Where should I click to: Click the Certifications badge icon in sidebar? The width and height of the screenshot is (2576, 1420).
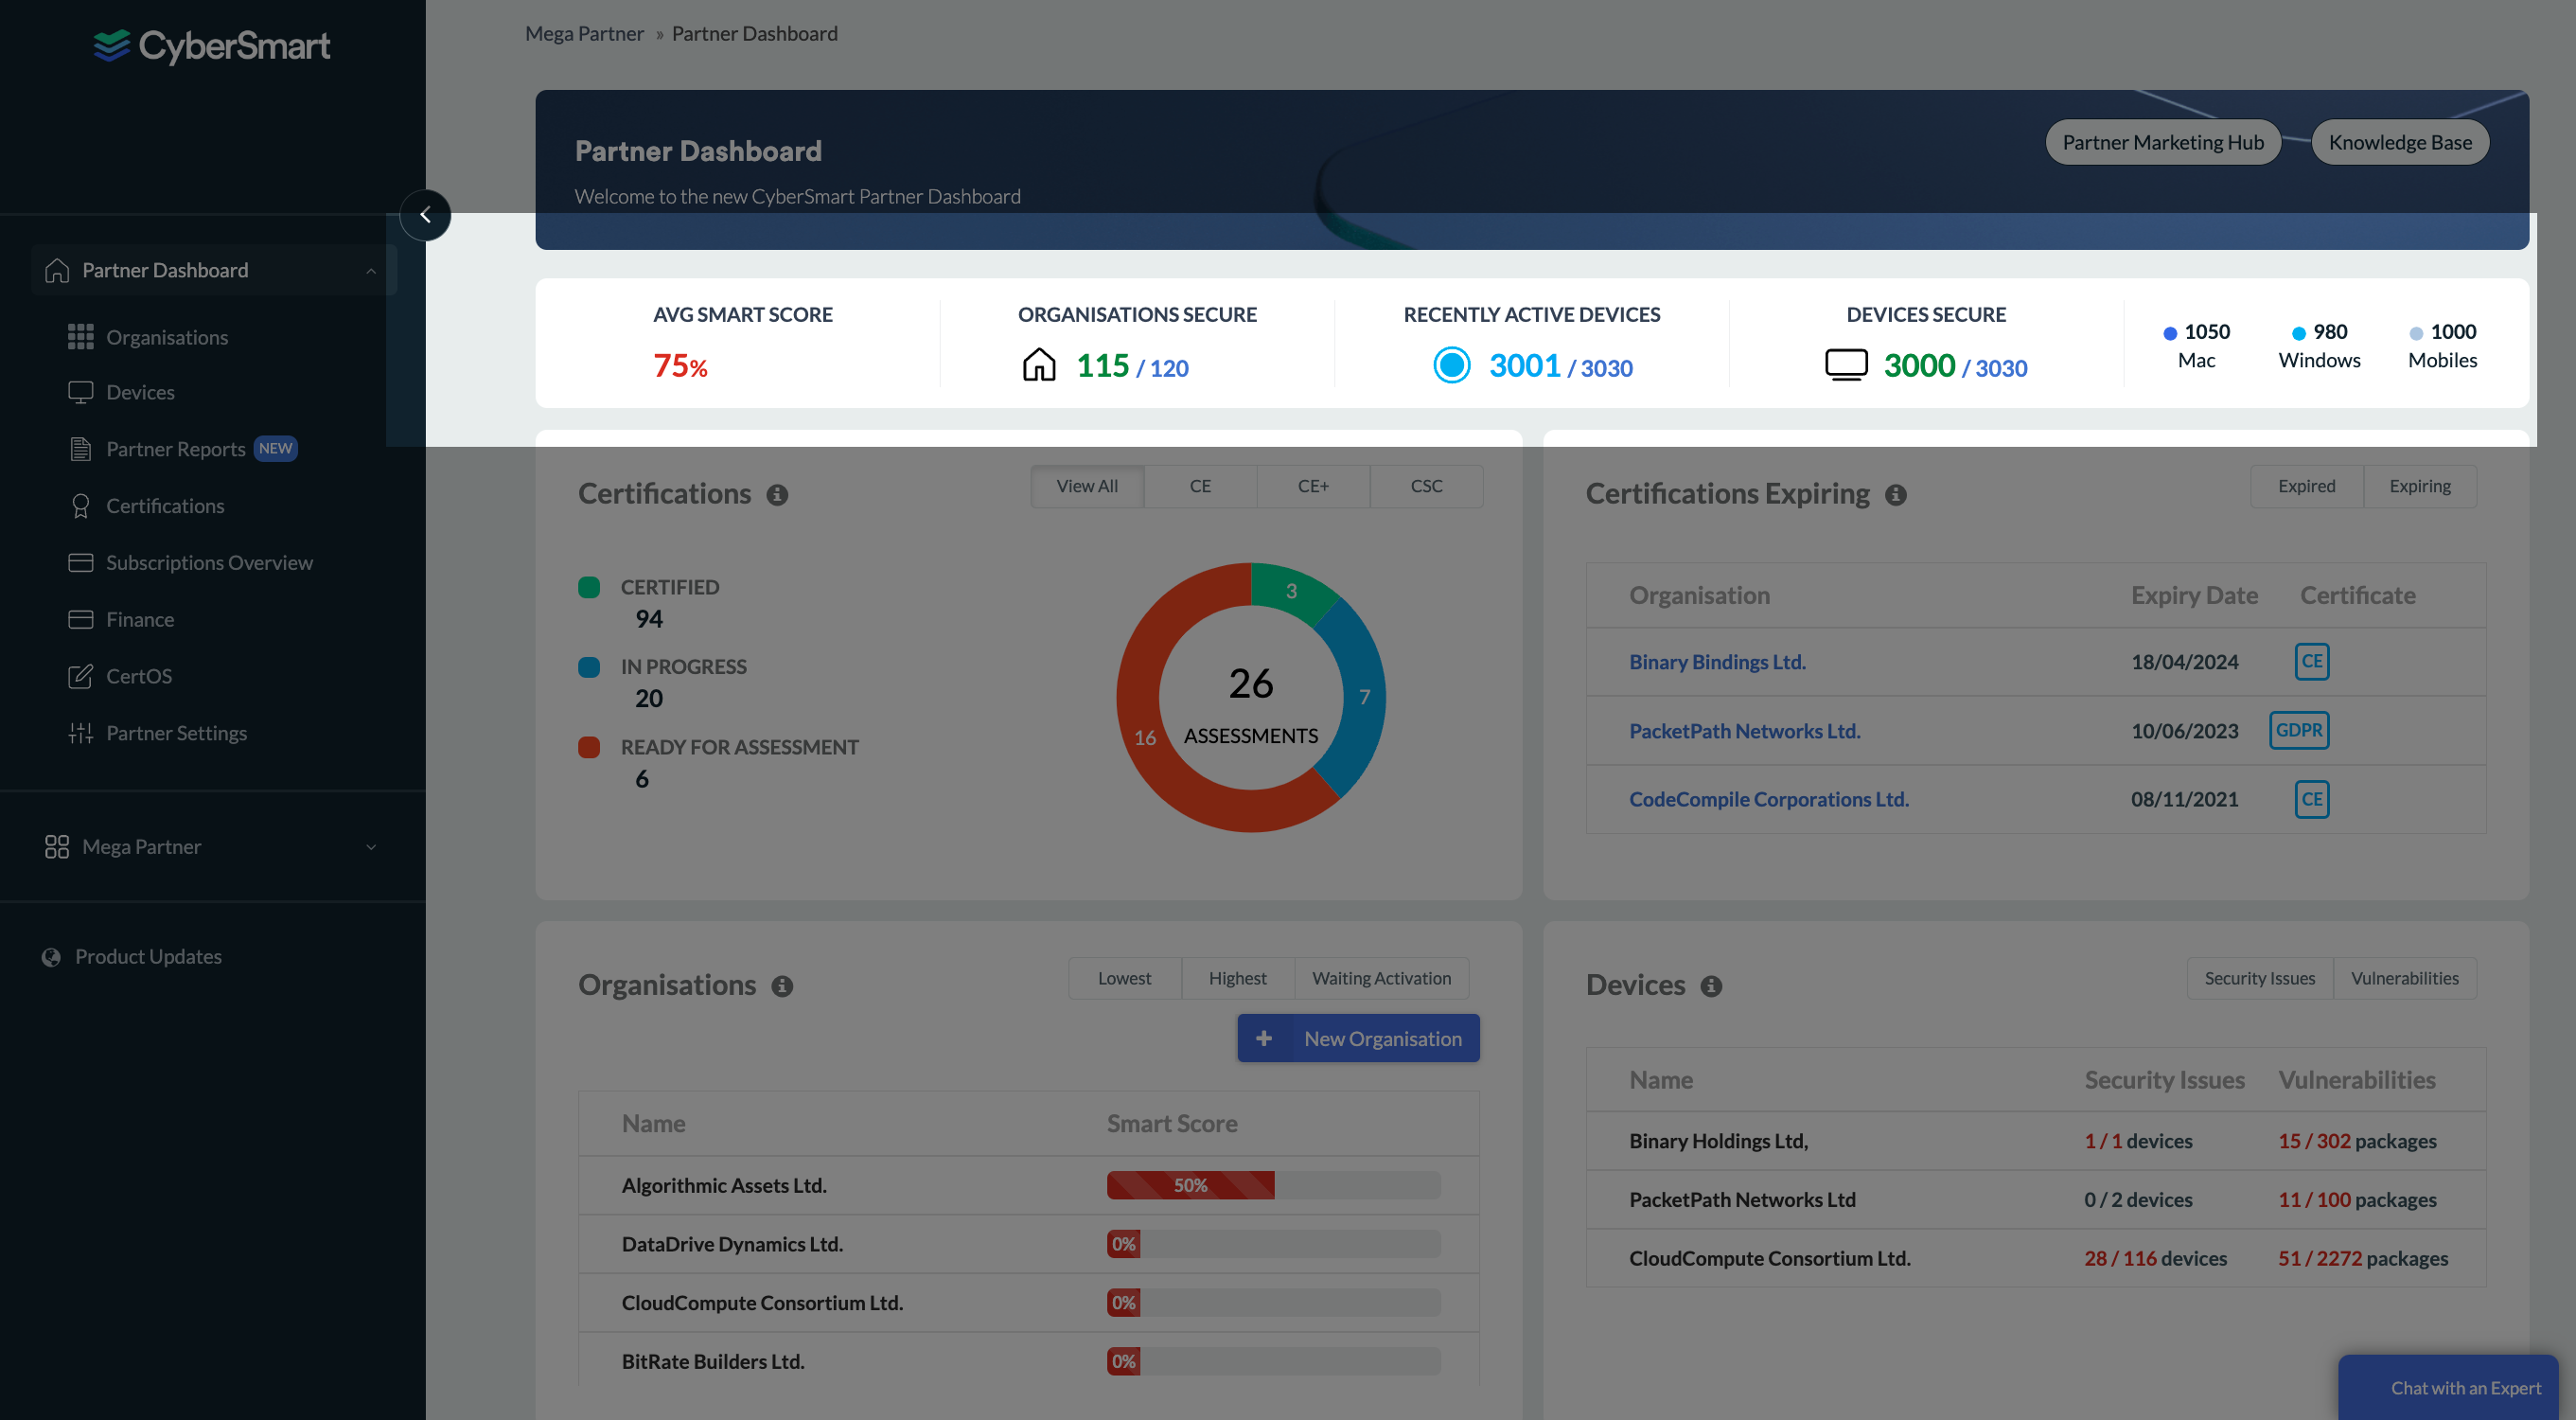[x=80, y=506]
